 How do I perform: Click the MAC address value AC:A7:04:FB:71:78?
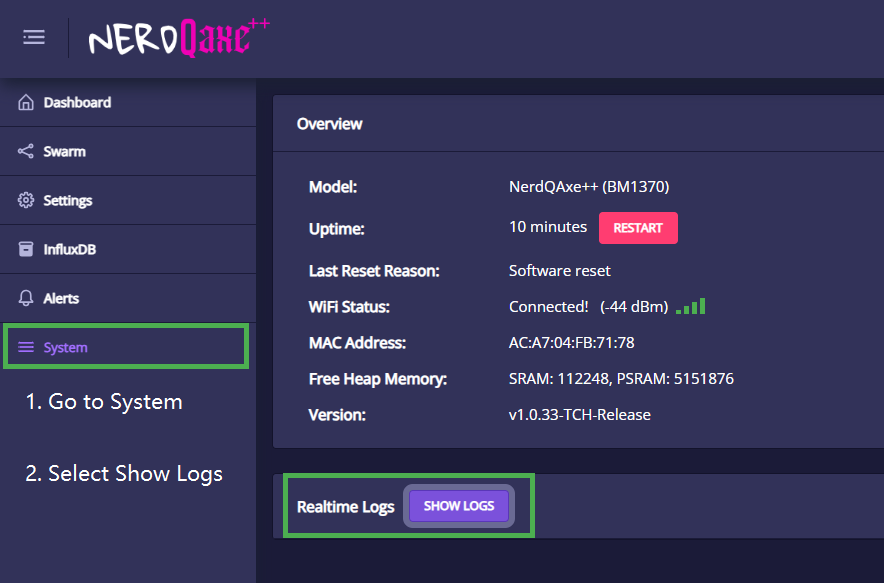(571, 343)
